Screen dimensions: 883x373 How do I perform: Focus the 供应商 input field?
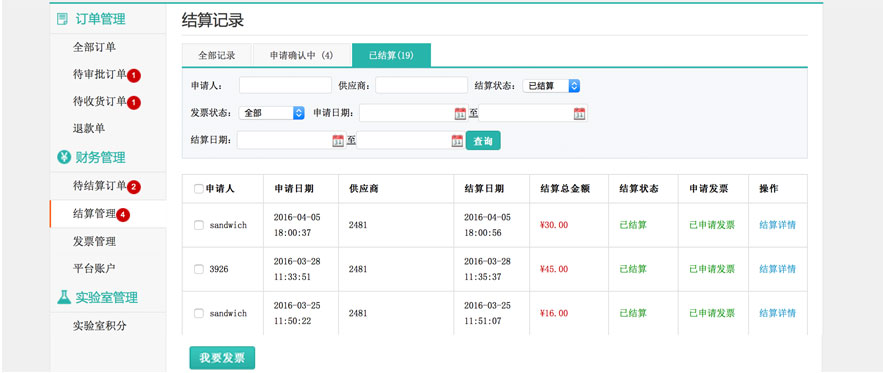click(x=422, y=86)
